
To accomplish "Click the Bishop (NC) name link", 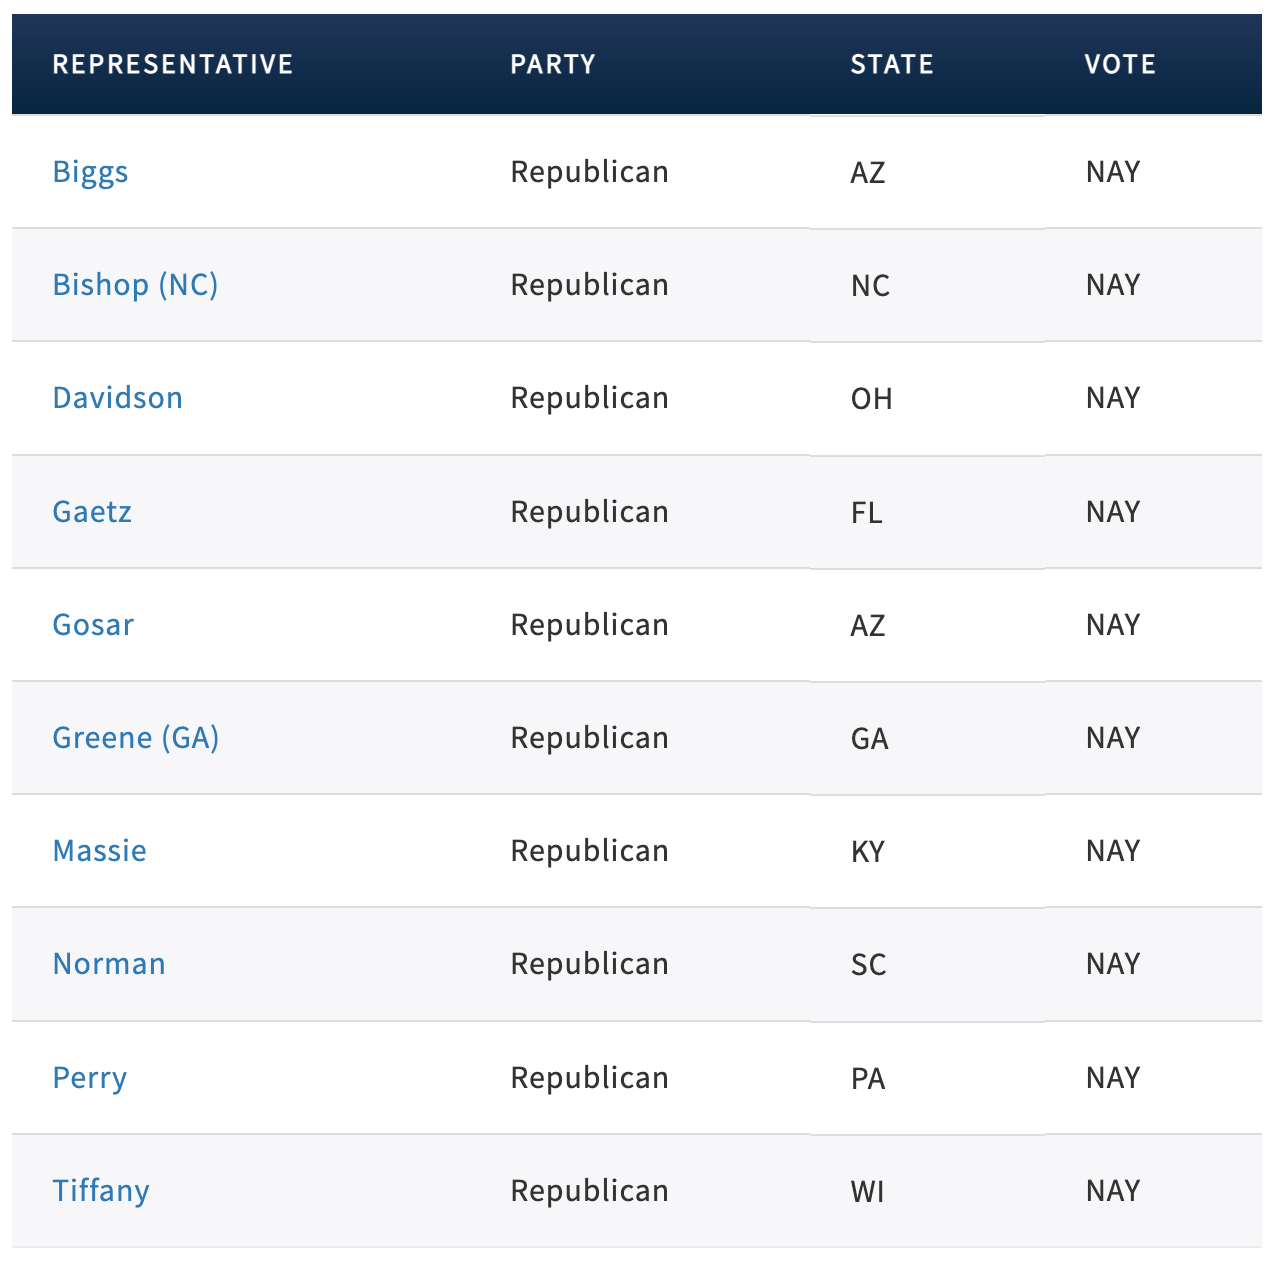I will 135,285.
